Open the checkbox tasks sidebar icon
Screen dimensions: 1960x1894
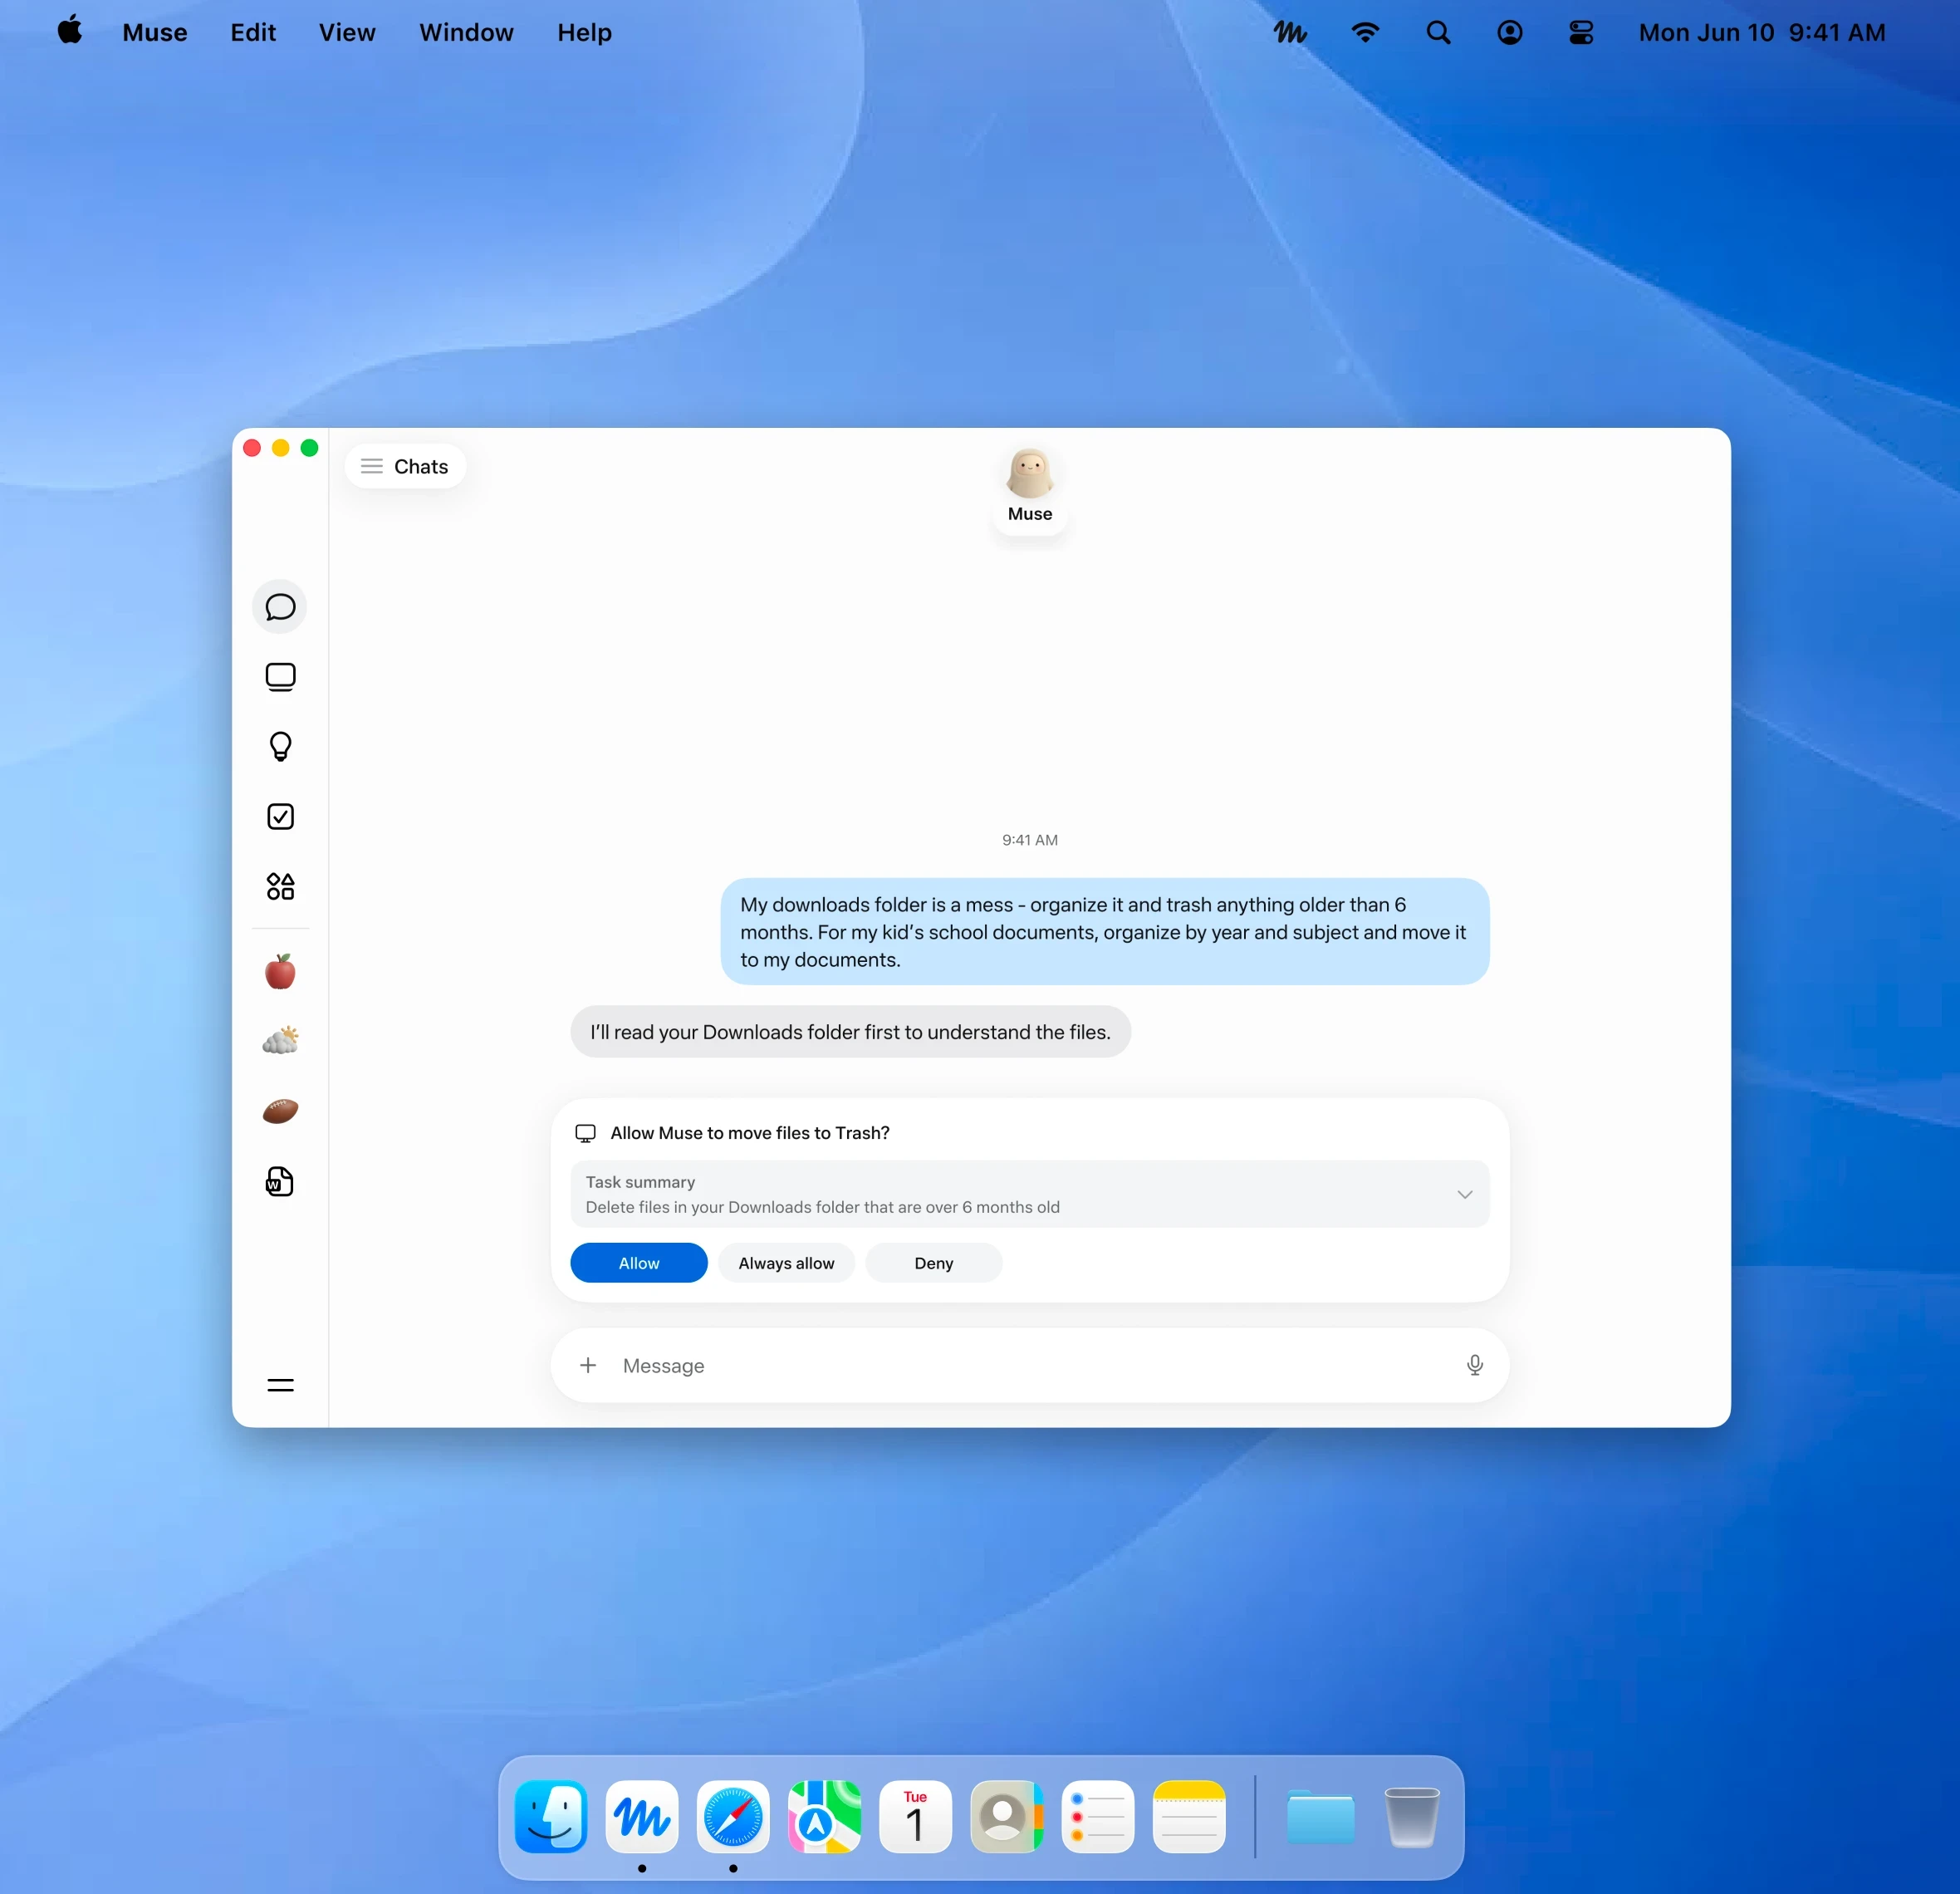(x=280, y=816)
